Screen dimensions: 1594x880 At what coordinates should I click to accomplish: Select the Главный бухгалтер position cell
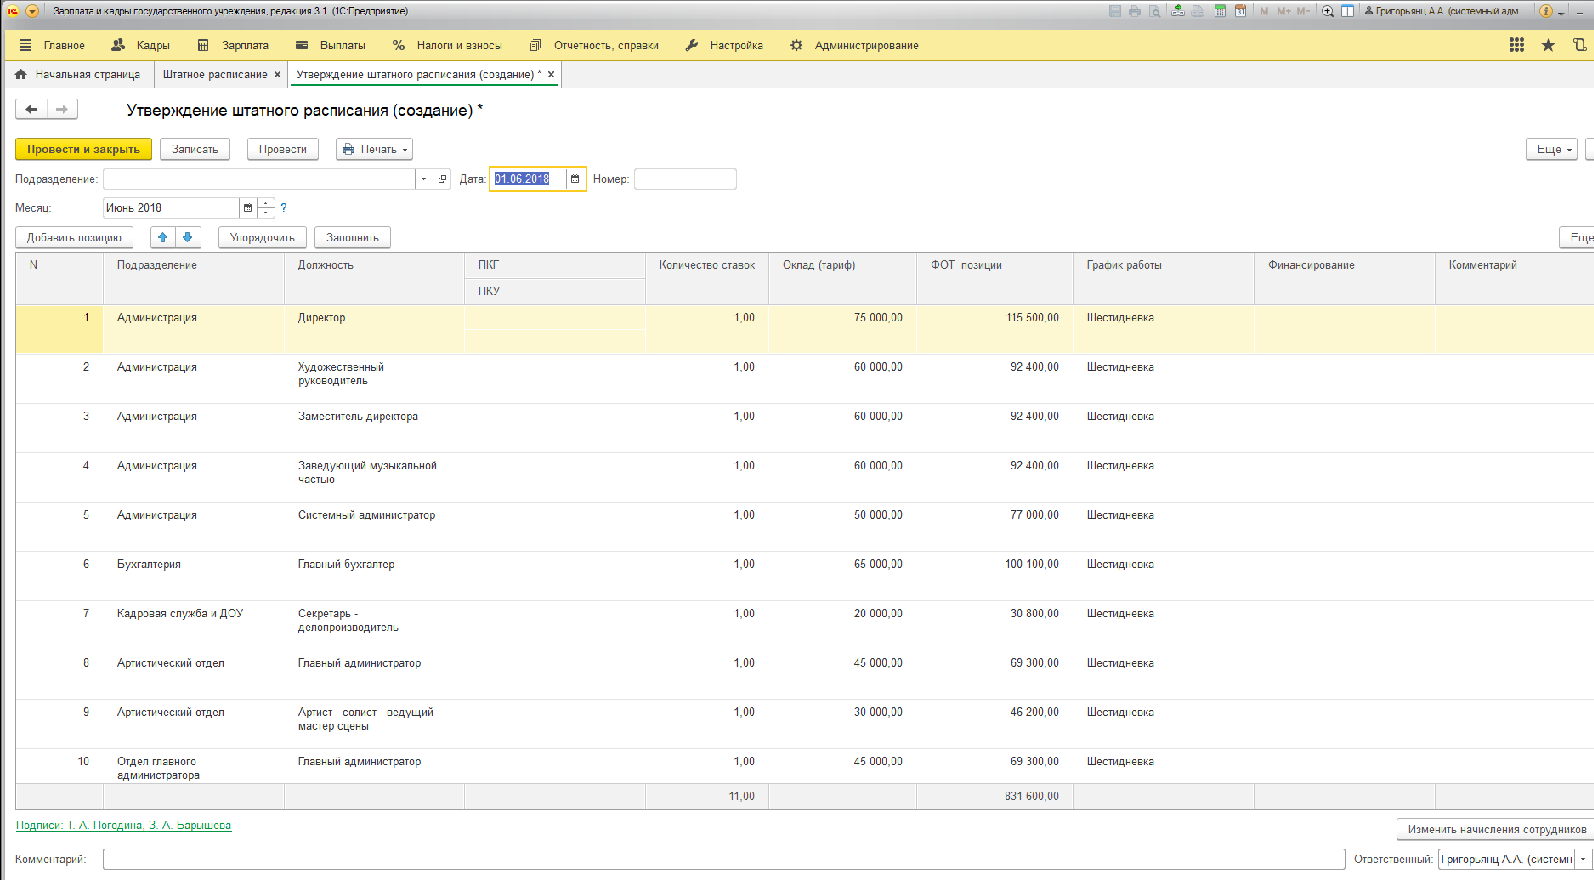coord(374,575)
